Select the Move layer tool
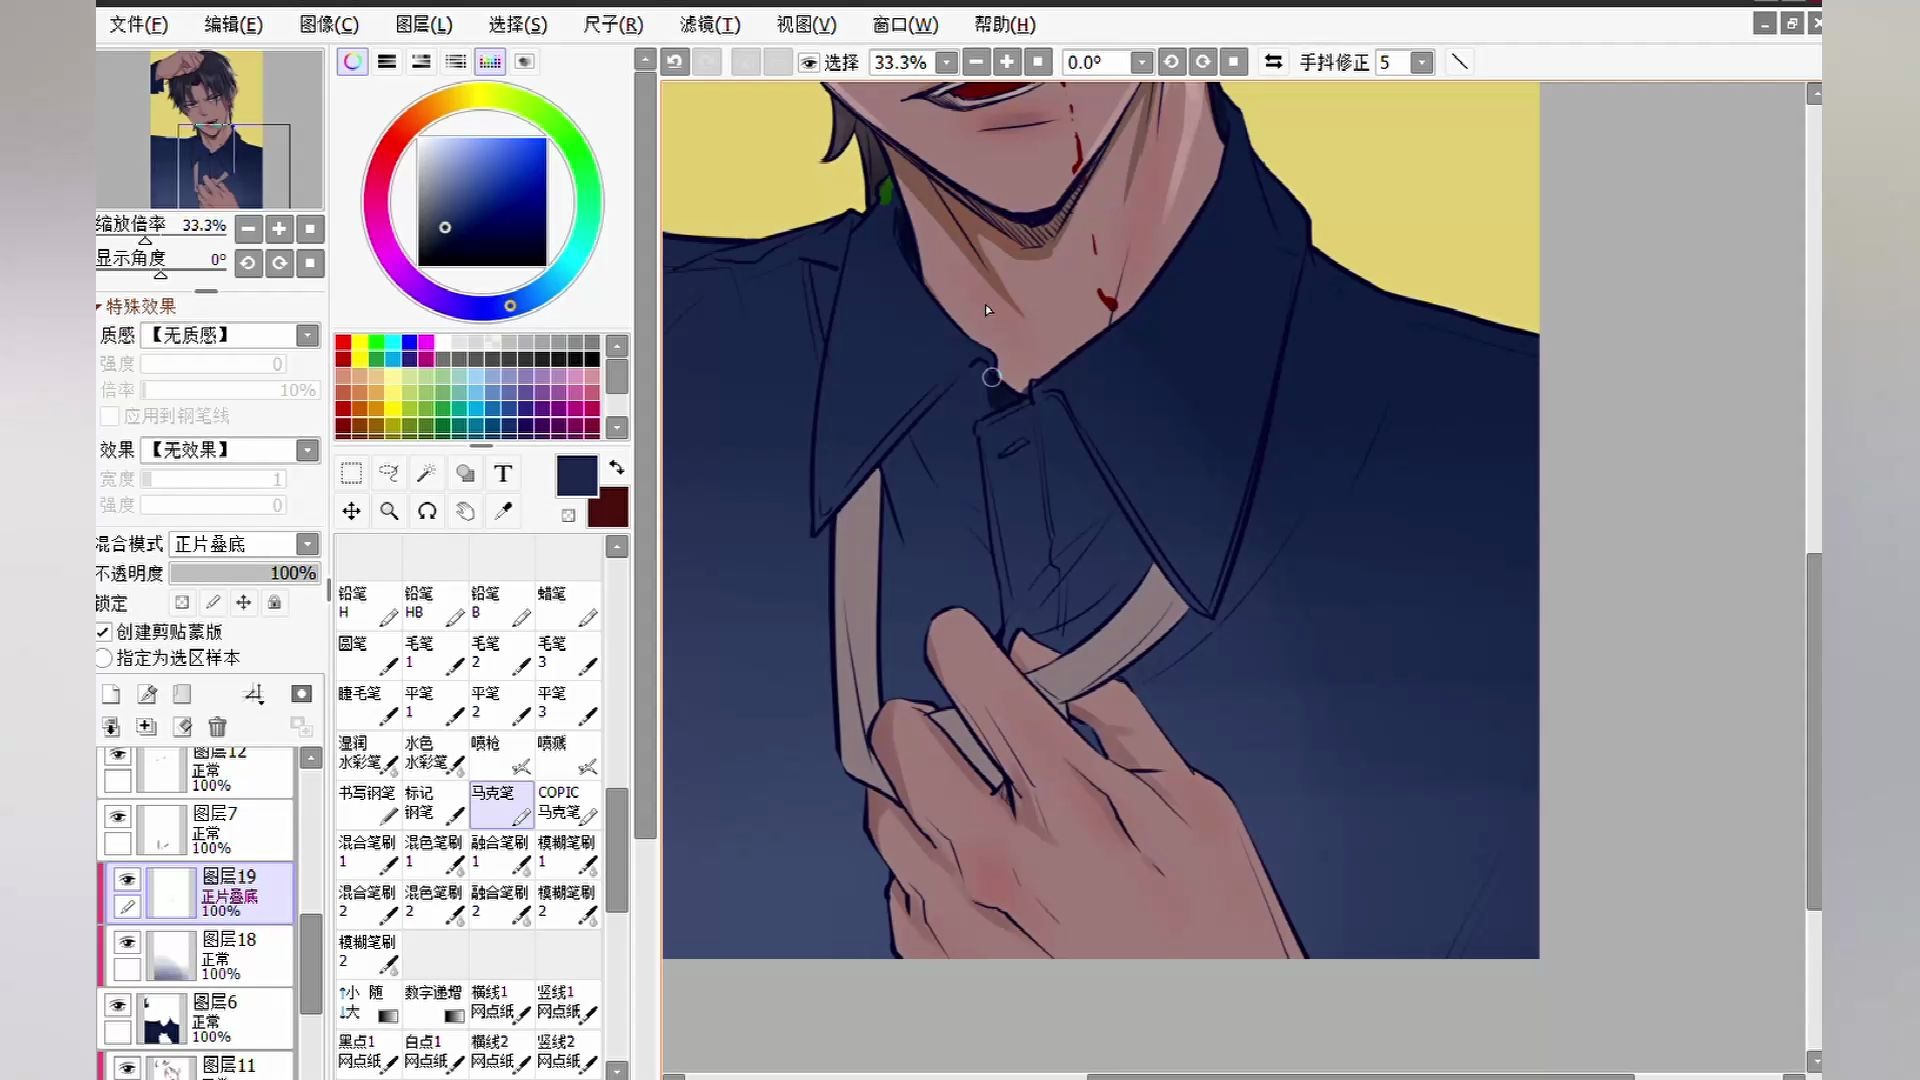The width and height of the screenshot is (1920, 1080). pyautogui.click(x=351, y=511)
